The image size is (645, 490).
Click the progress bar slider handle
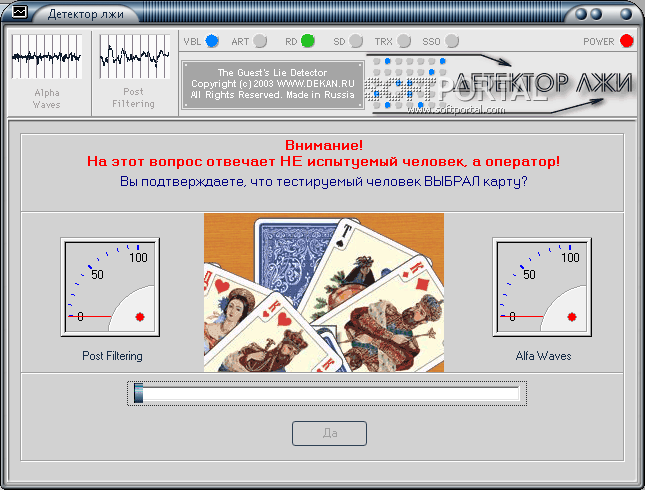coord(139,393)
